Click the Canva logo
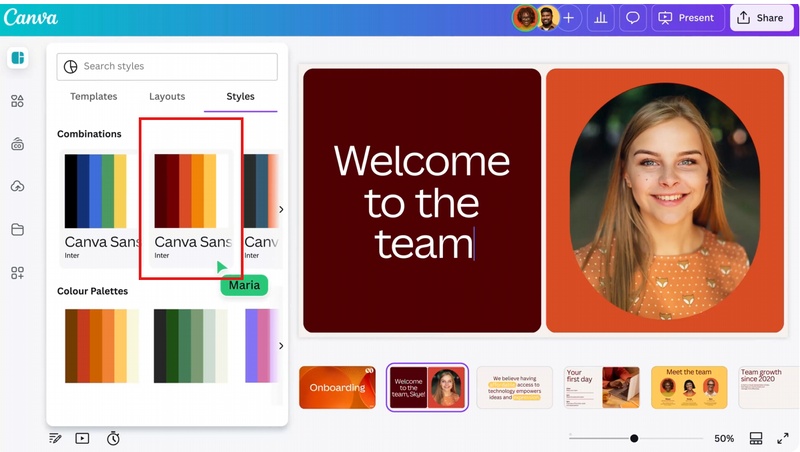This screenshot has width=800, height=452. [x=31, y=18]
